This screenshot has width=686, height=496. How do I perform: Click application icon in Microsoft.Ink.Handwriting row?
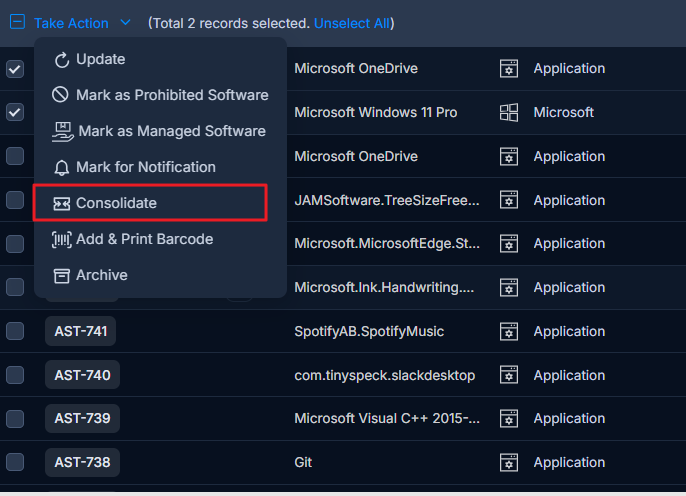tap(509, 287)
